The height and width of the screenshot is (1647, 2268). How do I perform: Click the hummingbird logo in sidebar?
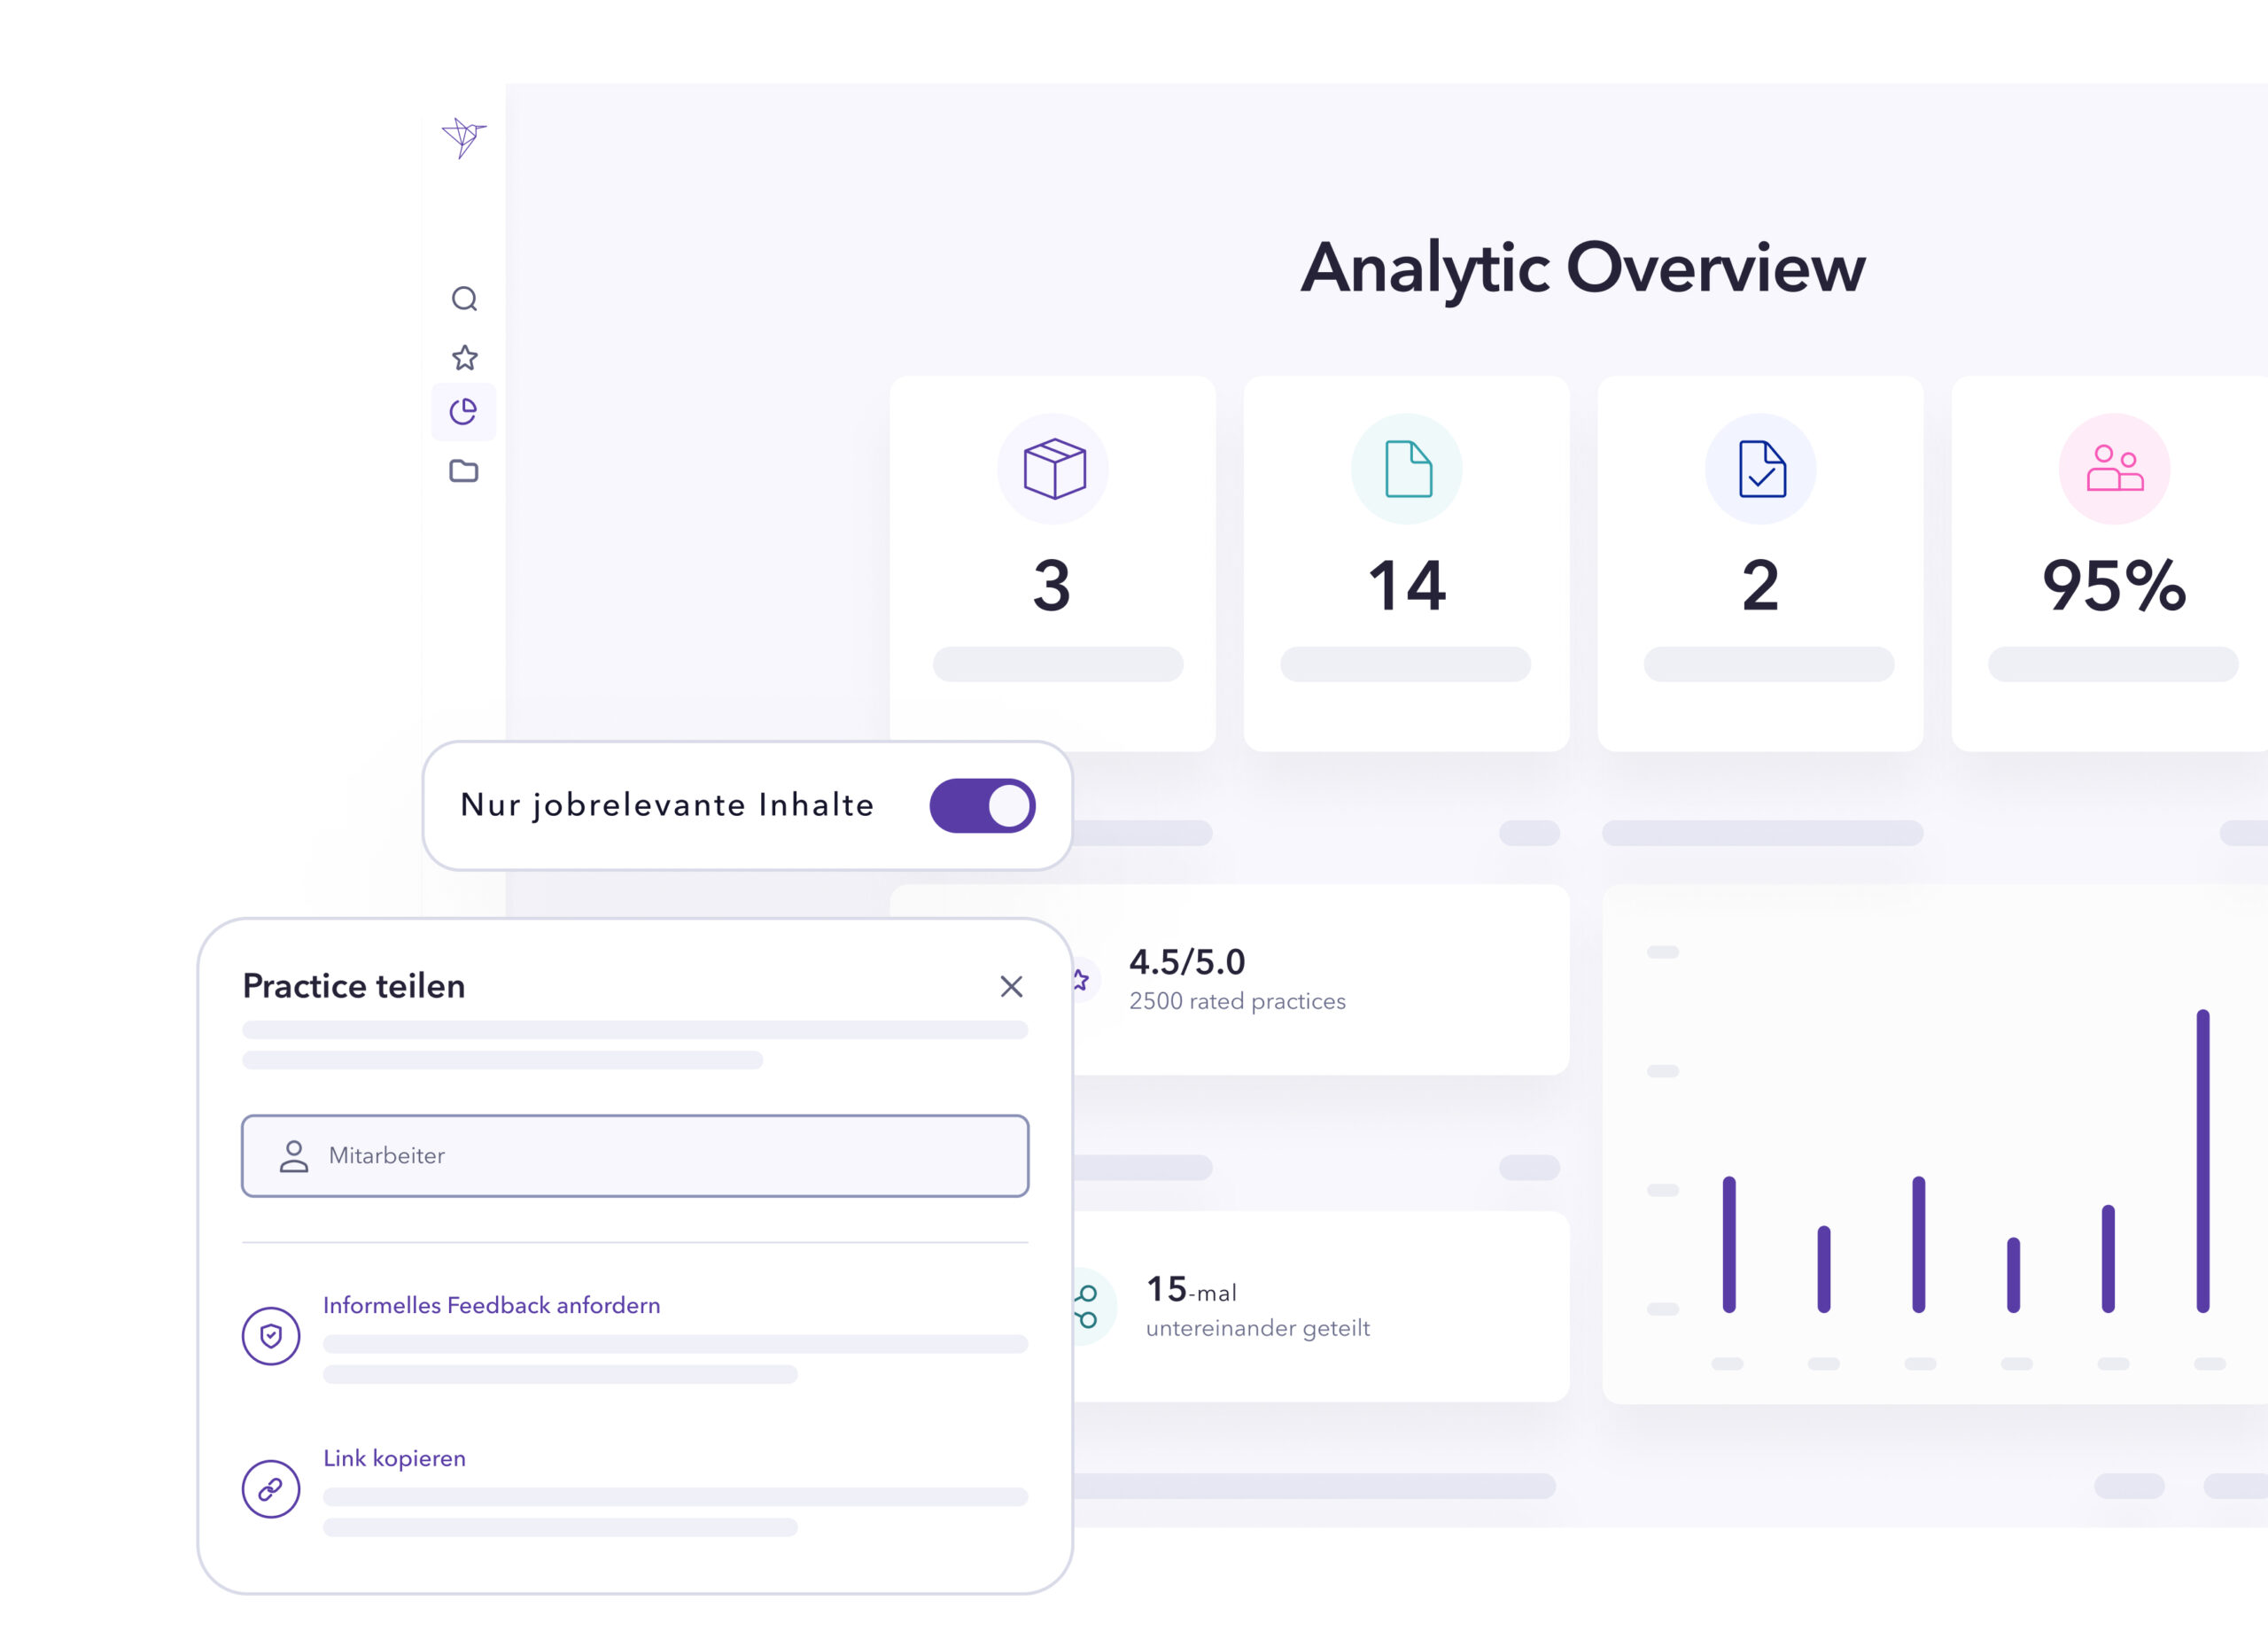point(463,137)
